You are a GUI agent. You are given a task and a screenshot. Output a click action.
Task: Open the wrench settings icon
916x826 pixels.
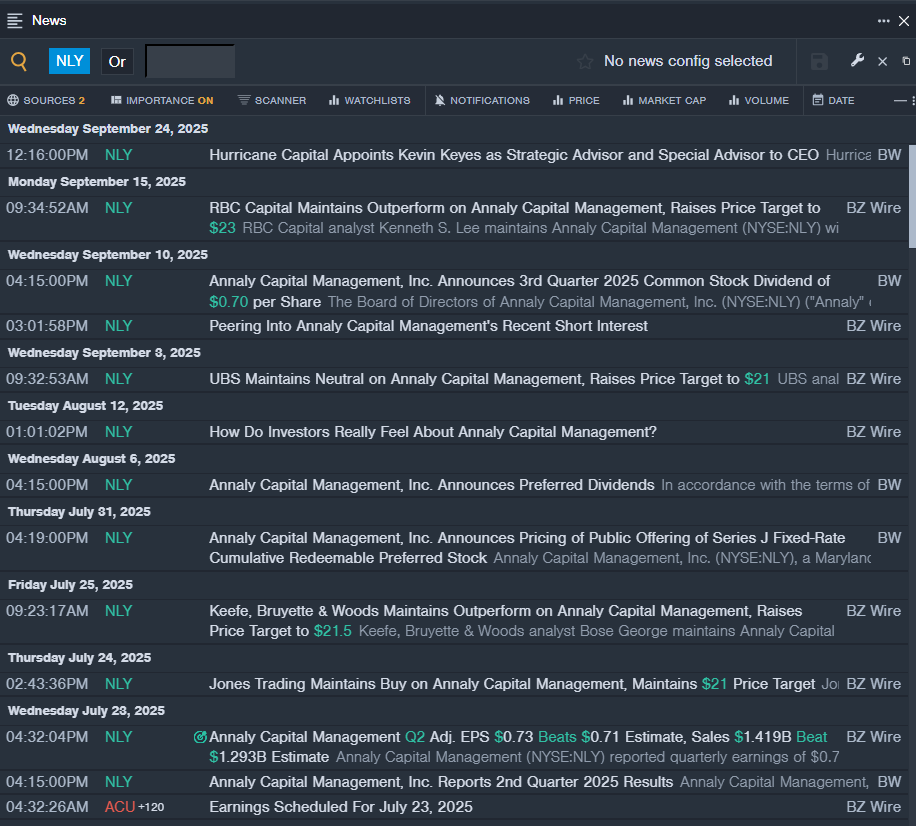[x=857, y=61]
